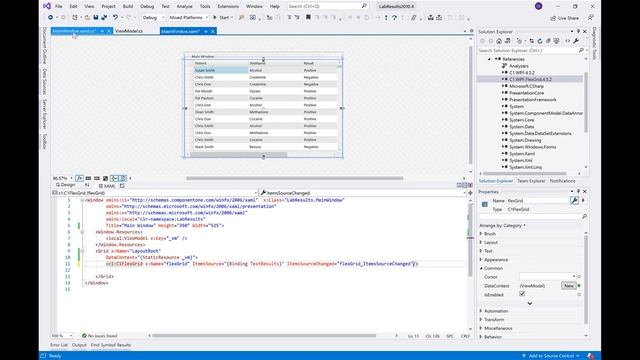Click Solution Explorer View Code icon
Image resolution: width=640 pixels, height=360 pixels.
[567, 41]
